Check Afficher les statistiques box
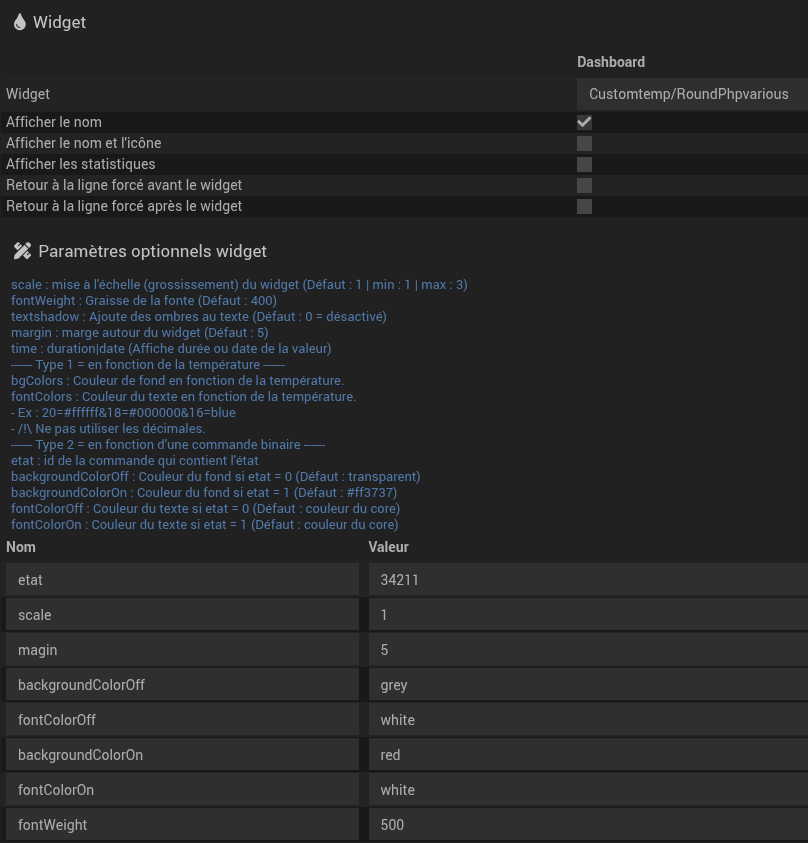 point(585,164)
